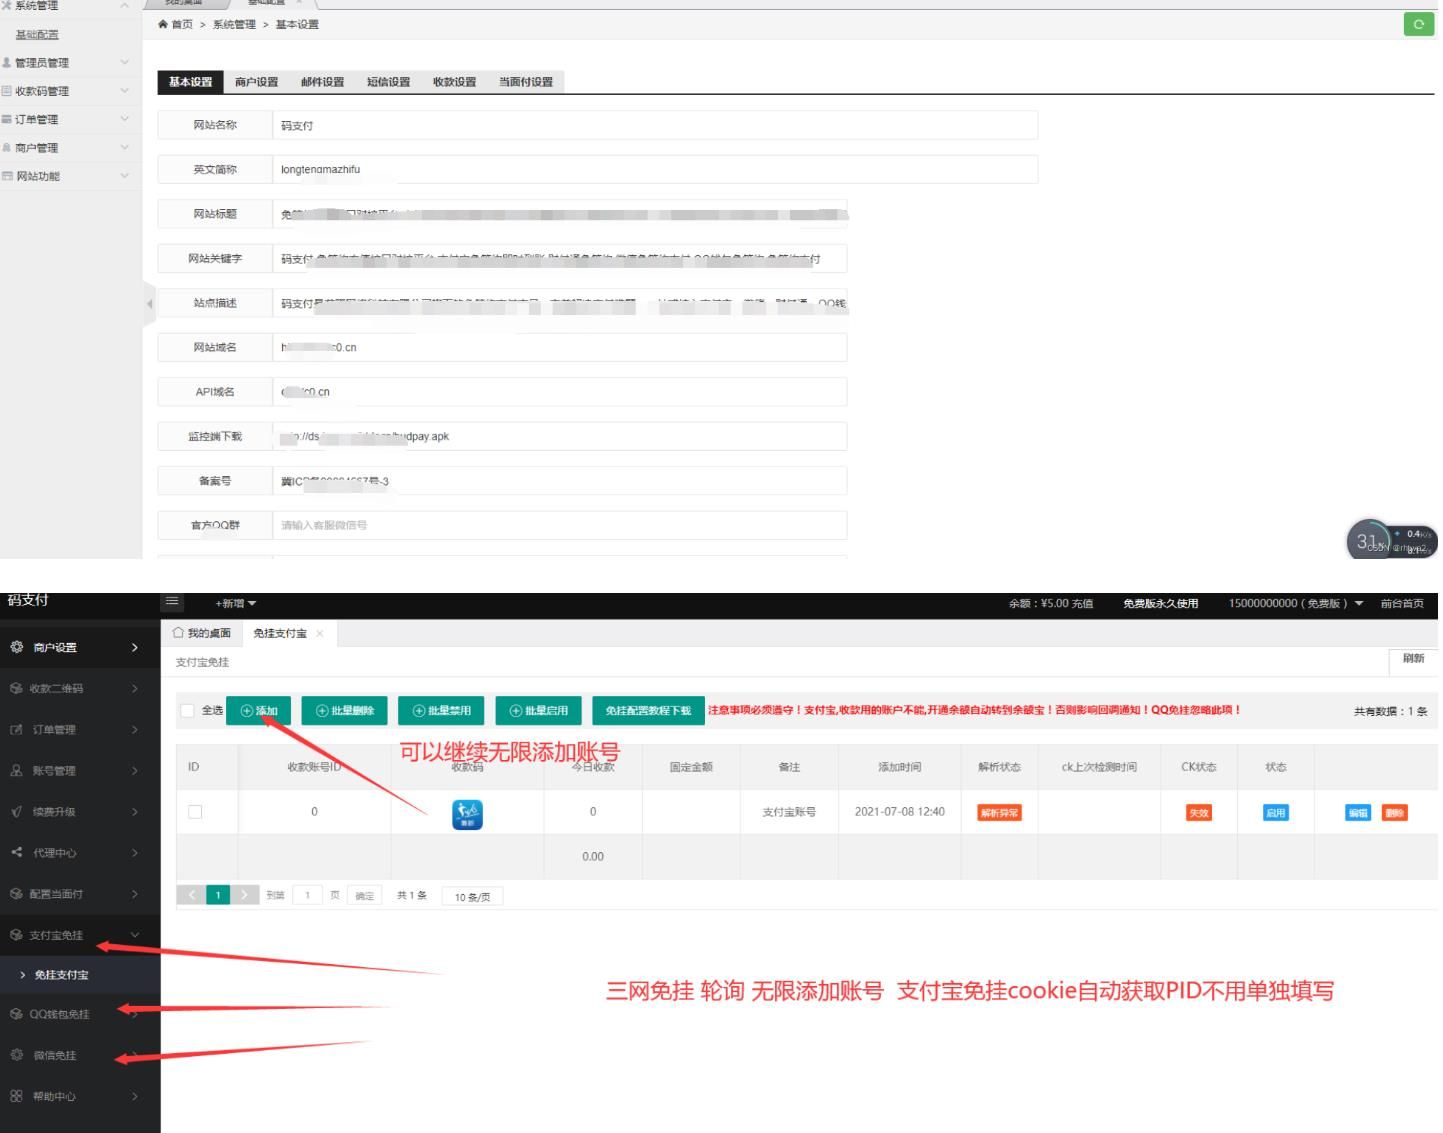Open the 账号管理 sidebar icon
1443x1133 pixels.
click(17, 771)
